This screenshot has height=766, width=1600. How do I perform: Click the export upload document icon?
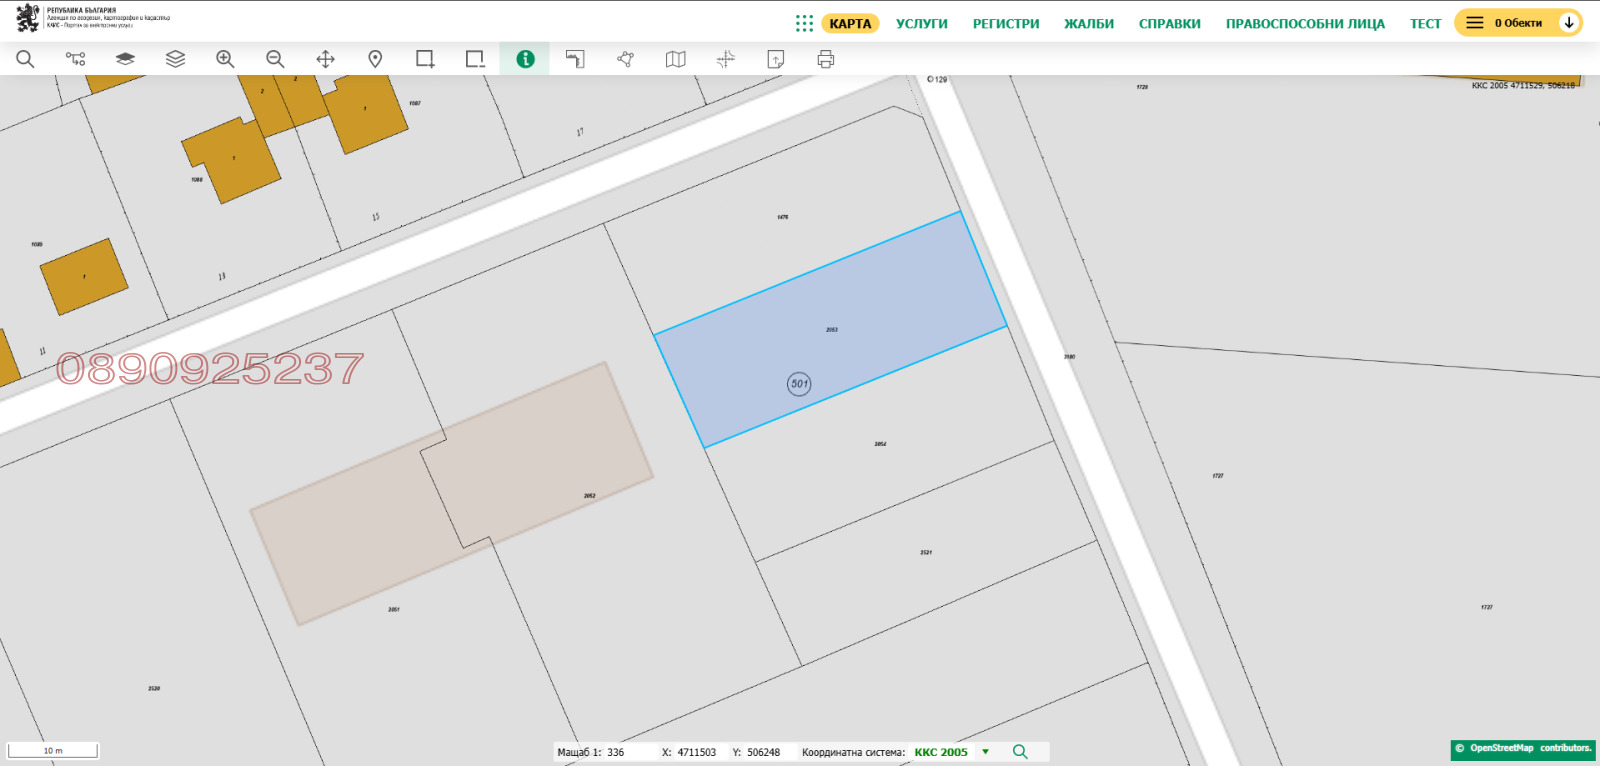(775, 59)
